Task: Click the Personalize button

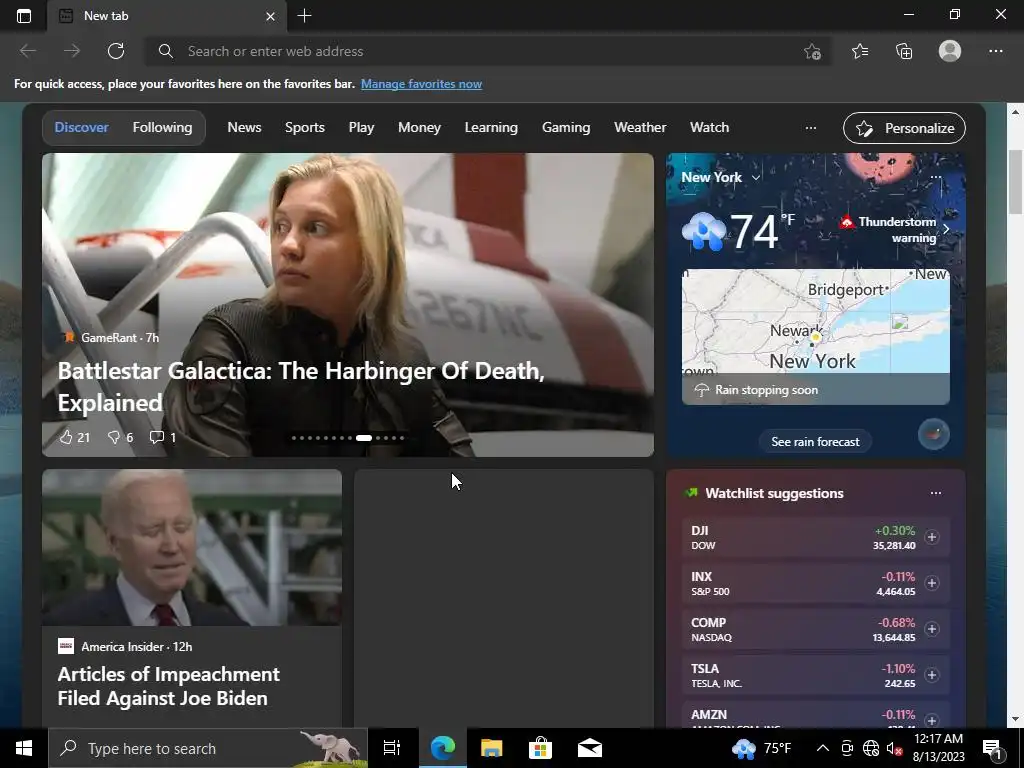Action: click(x=904, y=128)
